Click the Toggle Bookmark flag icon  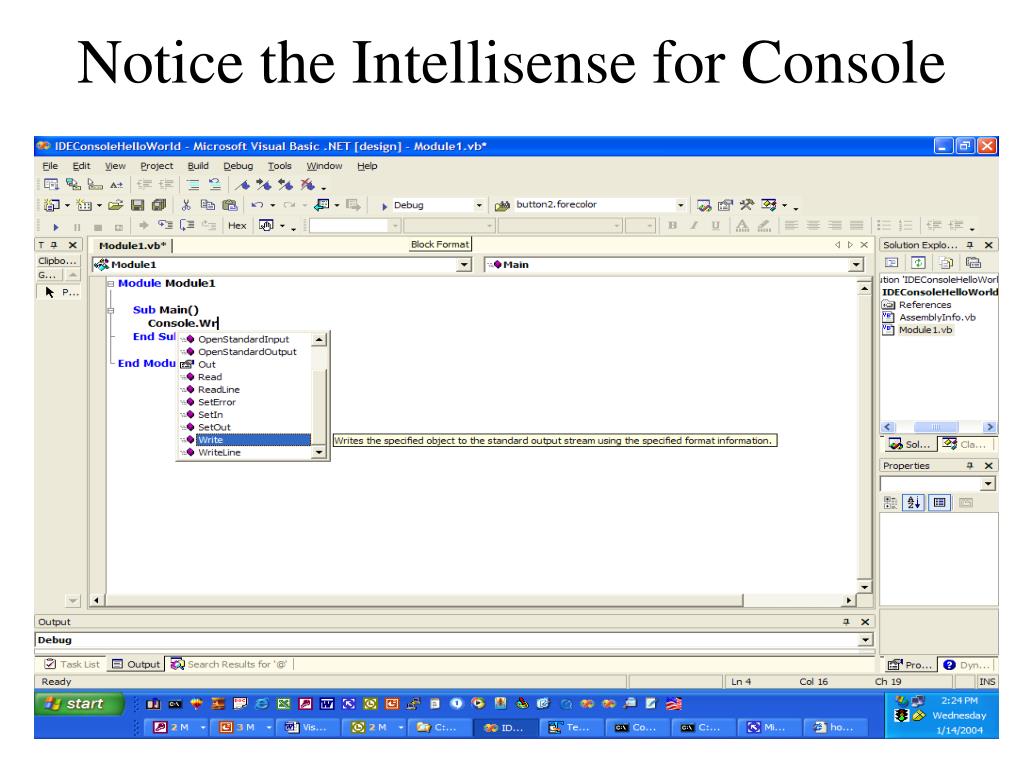(x=242, y=185)
